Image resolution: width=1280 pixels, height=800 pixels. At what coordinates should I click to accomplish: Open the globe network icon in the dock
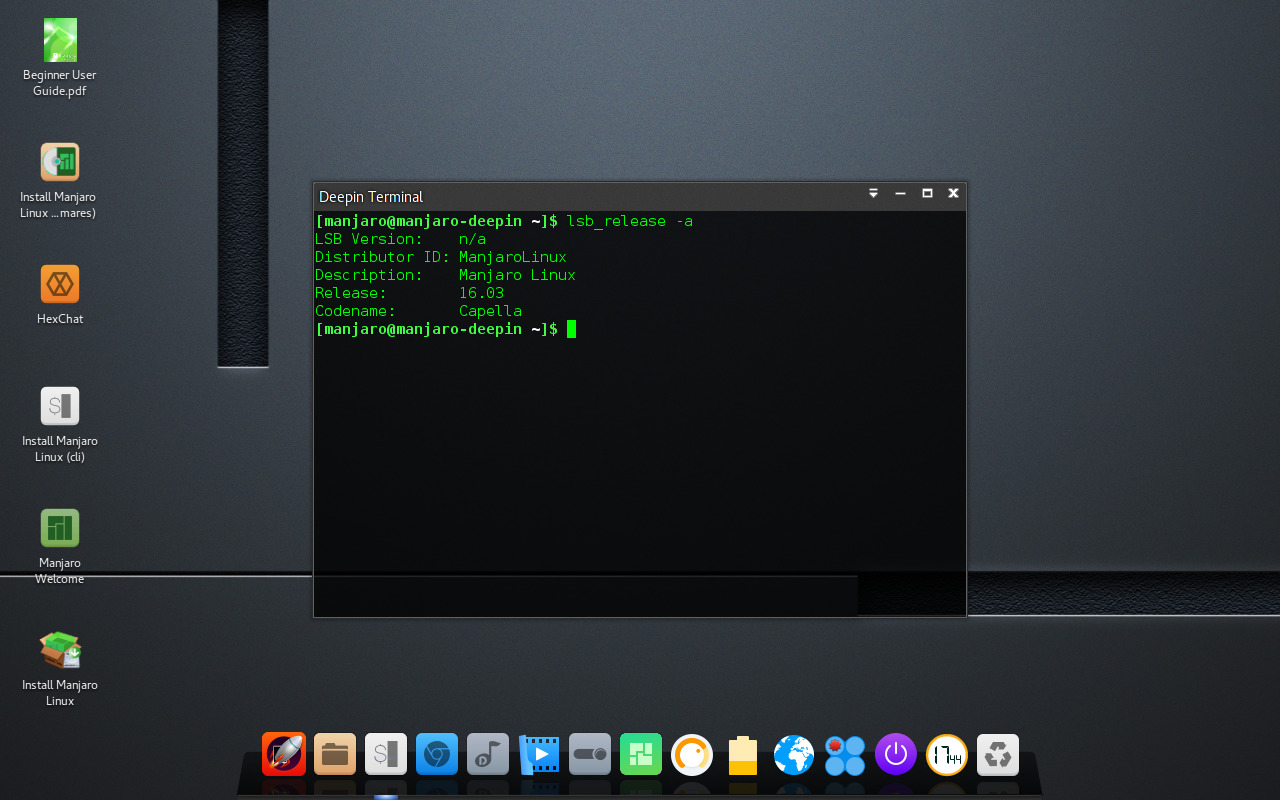[793, 754]
